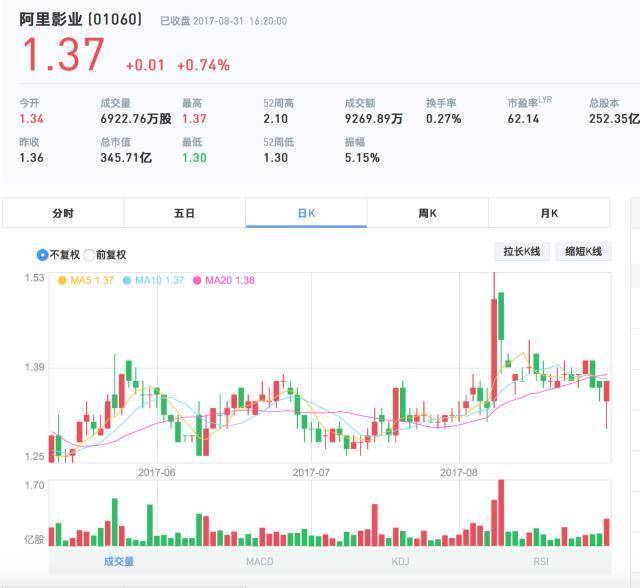Click the 成交额 value 9269.89万
This screenshot has height=588, width=640.
click(x=374, y=119)
